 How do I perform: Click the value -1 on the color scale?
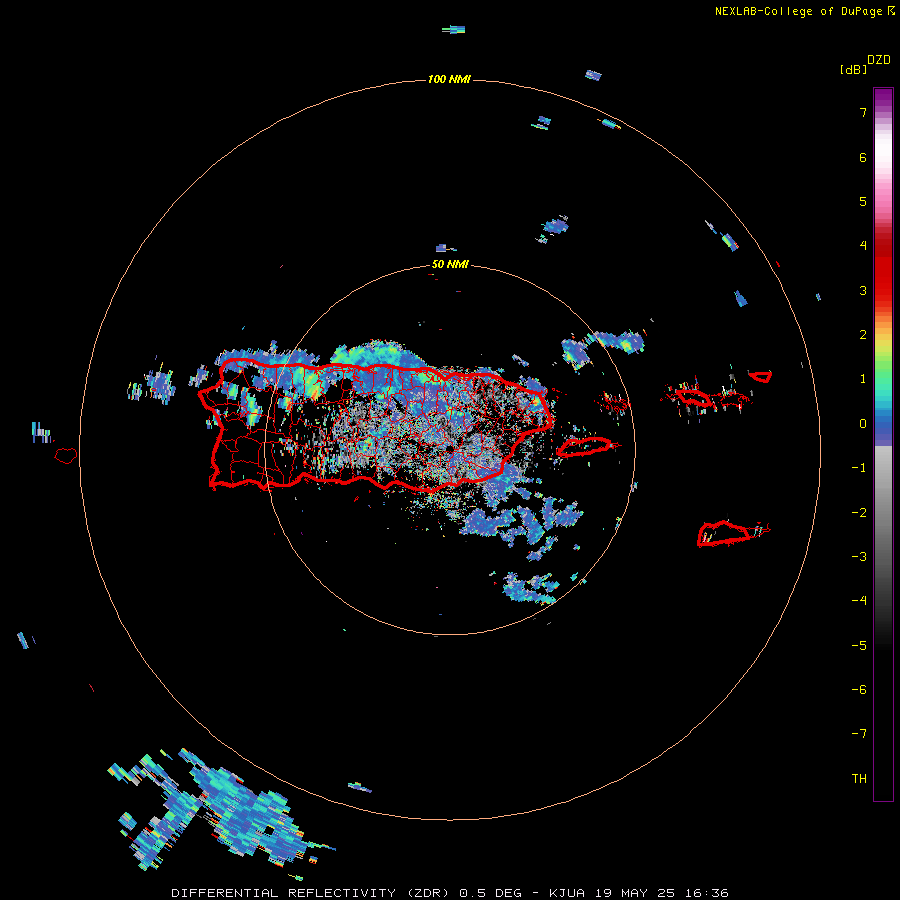point(859,468)
